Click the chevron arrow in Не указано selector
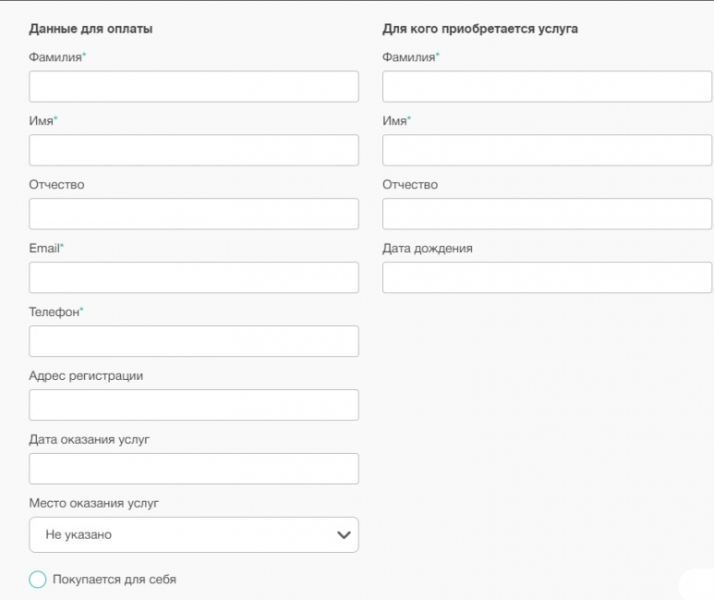 click(x=344, y=535)
